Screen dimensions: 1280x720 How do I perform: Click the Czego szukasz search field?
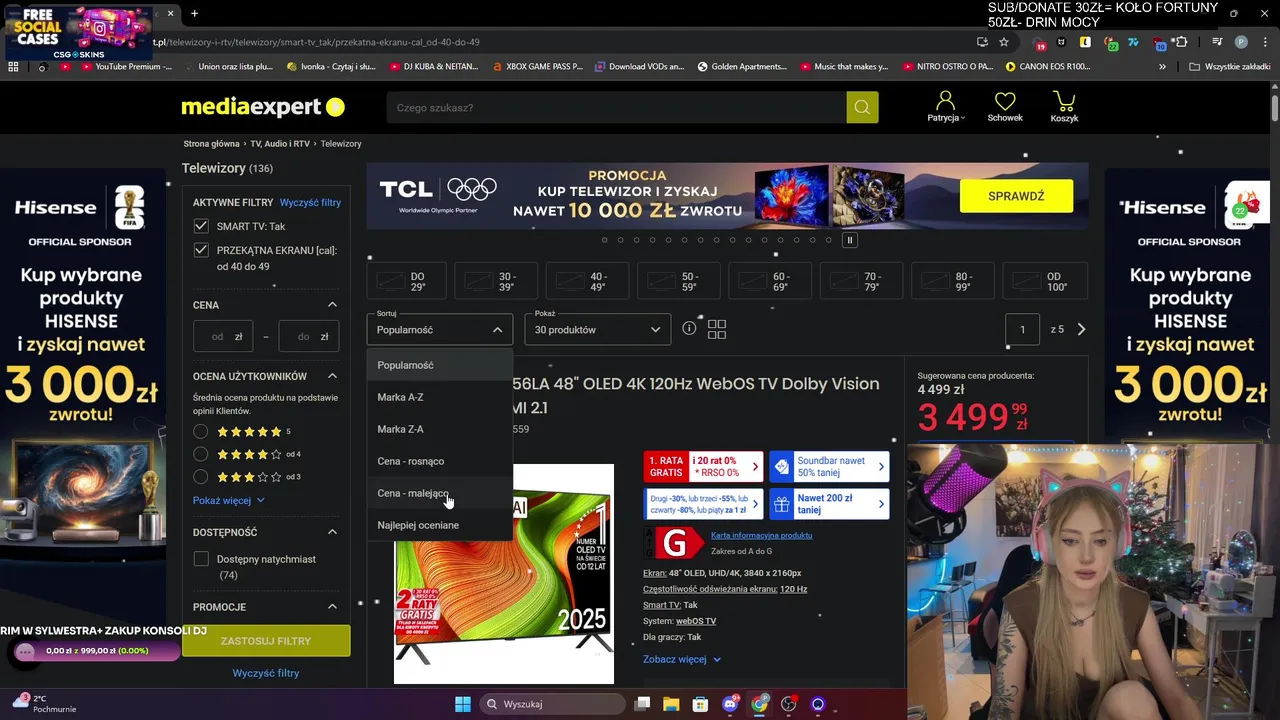click(x=616, y=107)
